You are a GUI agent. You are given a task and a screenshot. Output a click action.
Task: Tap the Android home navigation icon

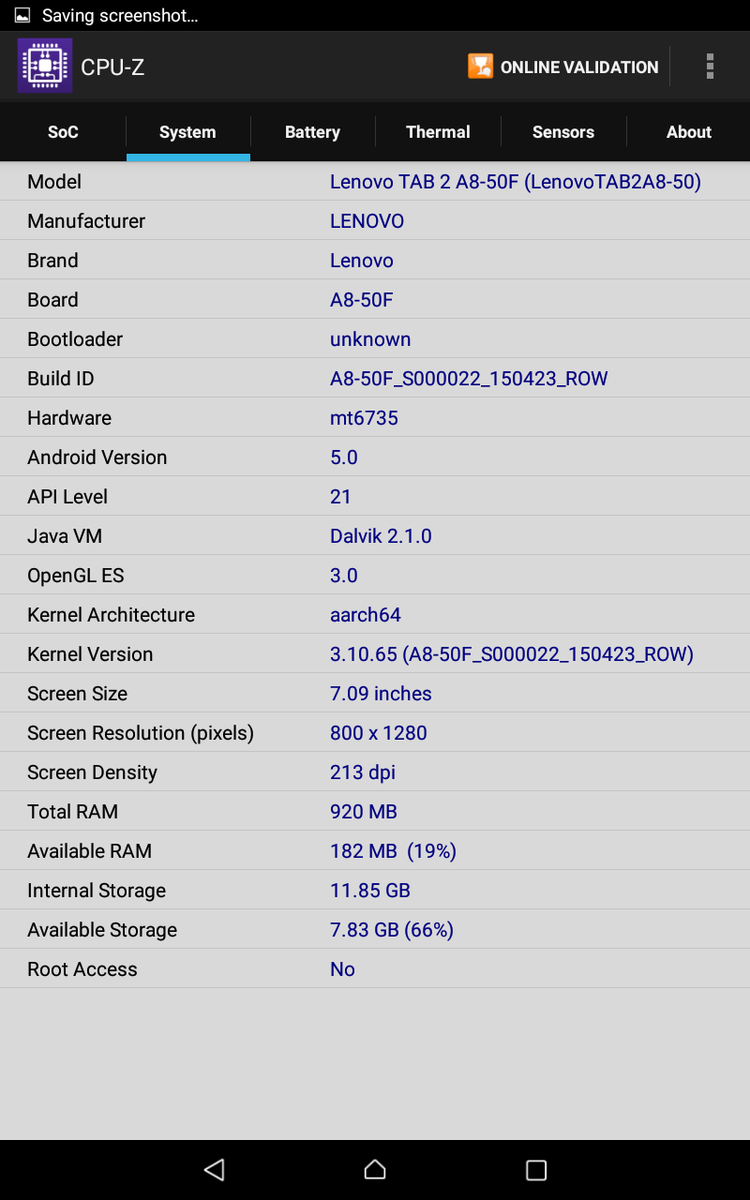pos(375,1169)
